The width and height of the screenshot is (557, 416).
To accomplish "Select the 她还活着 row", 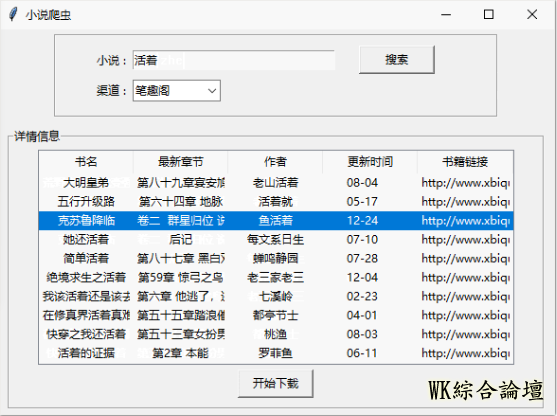I will click(276, 239).
